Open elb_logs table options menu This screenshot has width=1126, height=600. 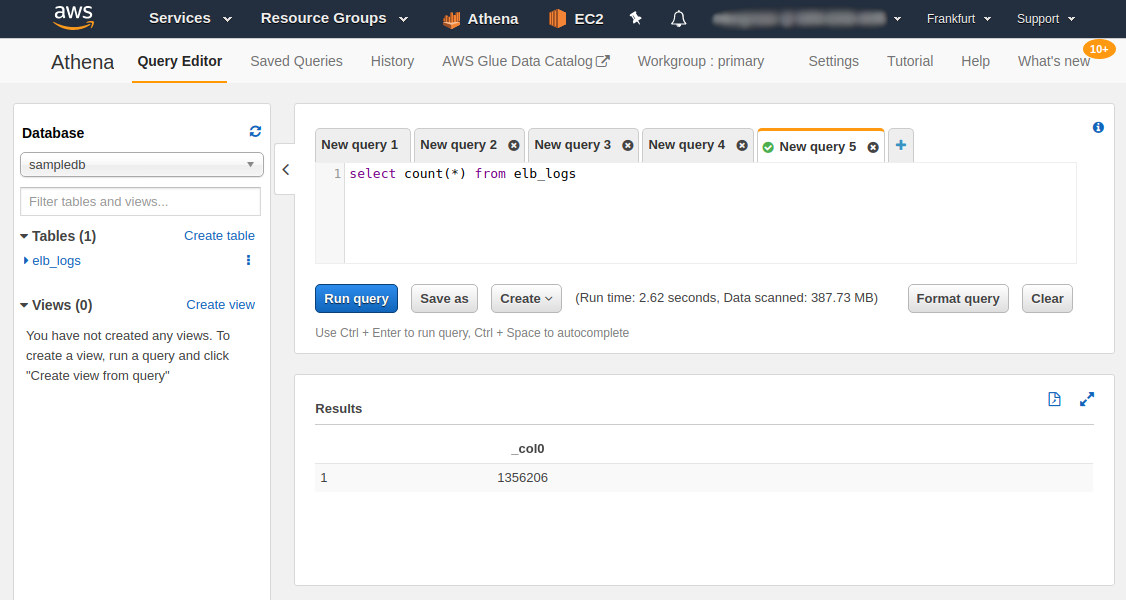248,260
